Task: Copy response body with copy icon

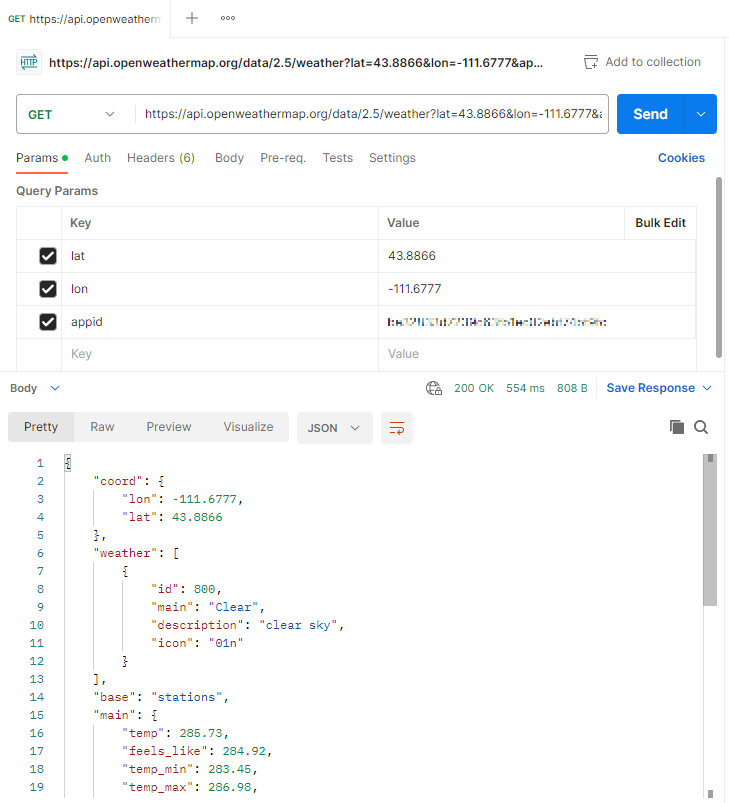Action: 677,427
